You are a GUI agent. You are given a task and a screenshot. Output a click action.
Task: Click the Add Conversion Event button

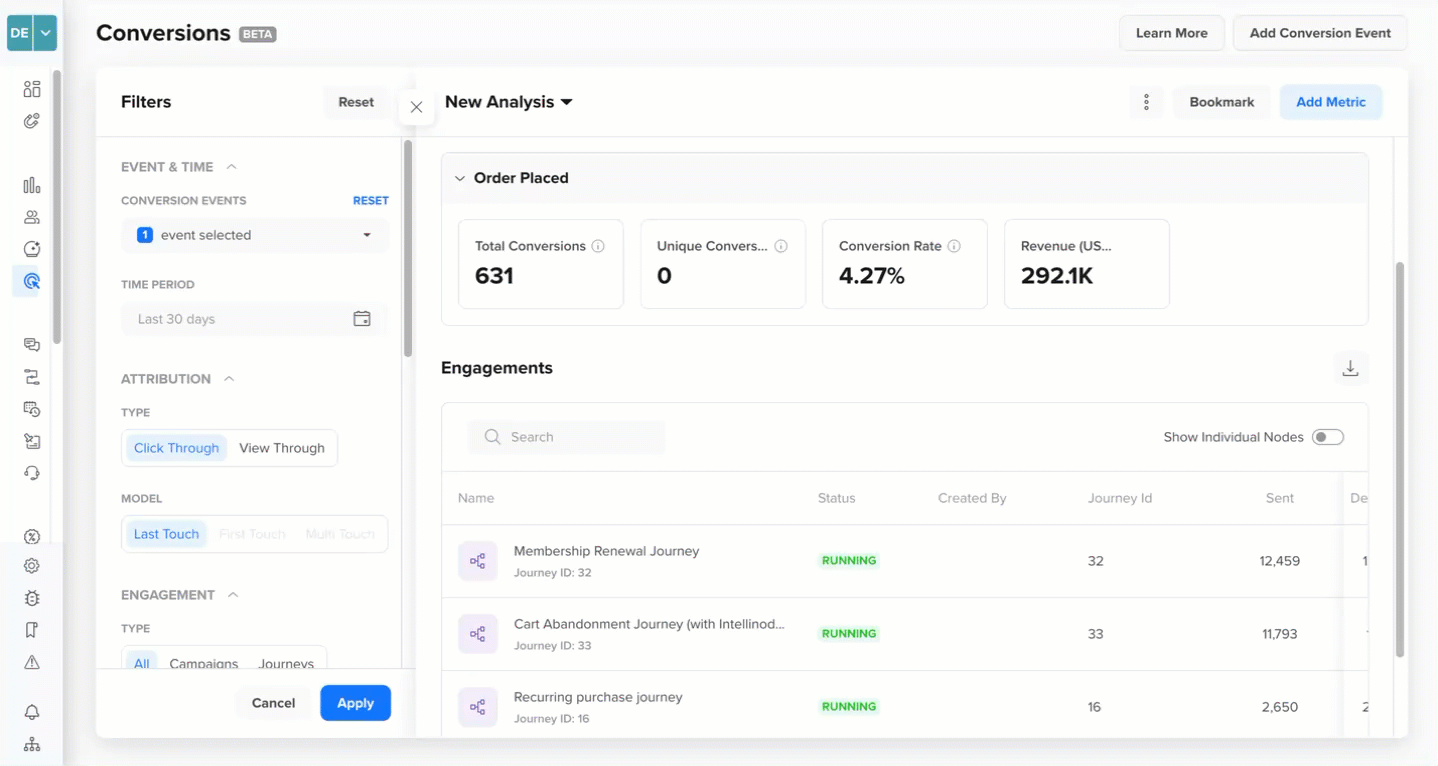click(x=1320, y=33)
